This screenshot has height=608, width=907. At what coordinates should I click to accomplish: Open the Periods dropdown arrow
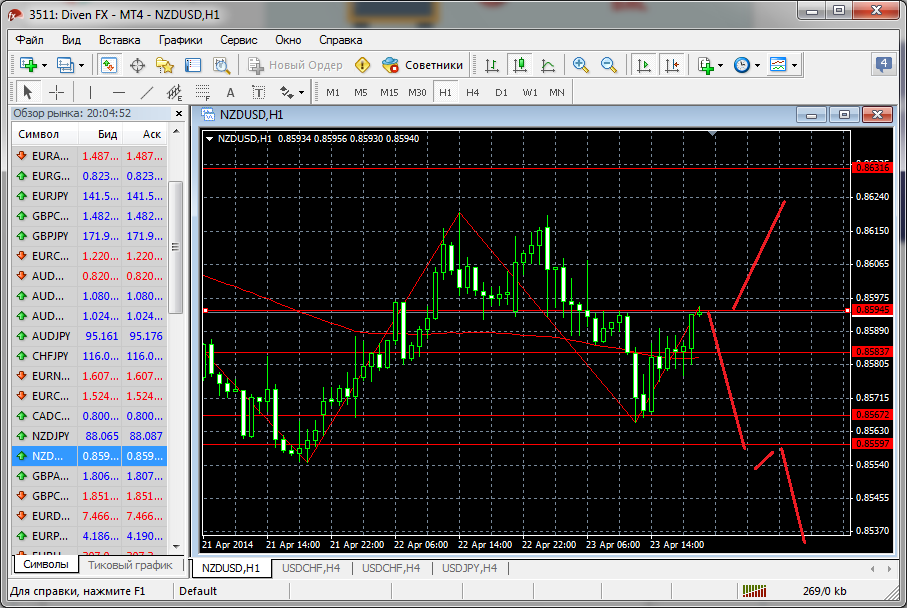757,65
